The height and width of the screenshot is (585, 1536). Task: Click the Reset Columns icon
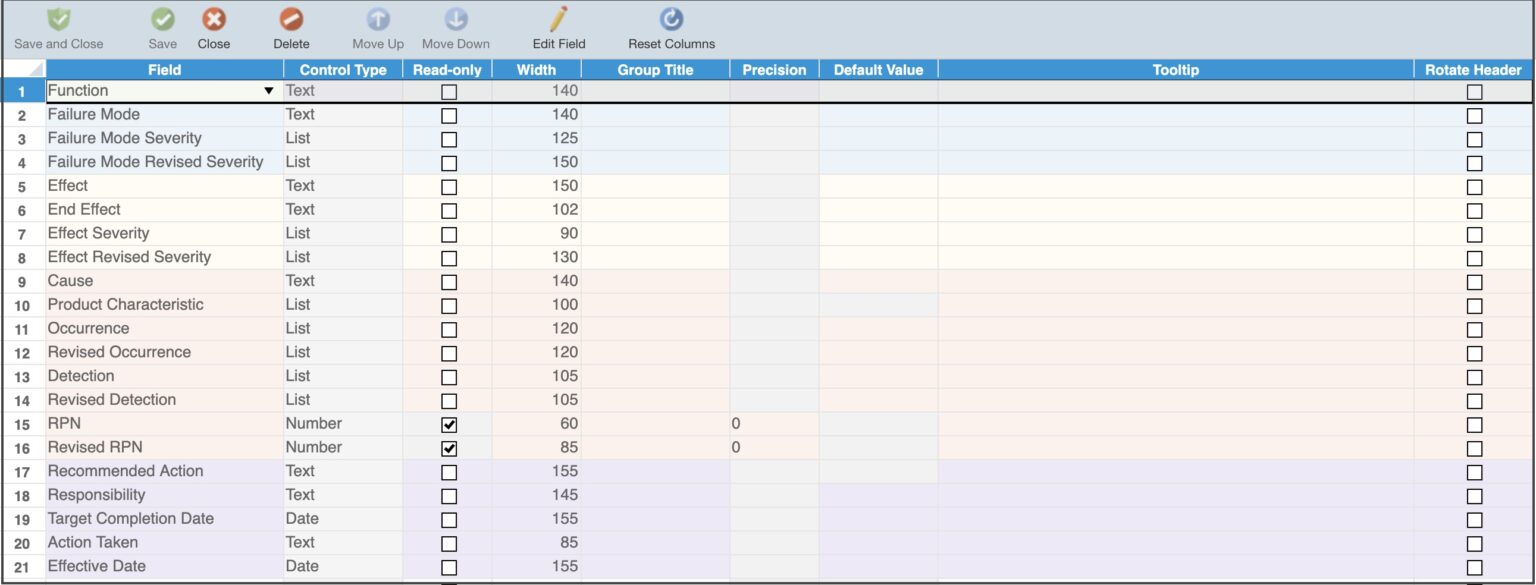pos(669,17)
